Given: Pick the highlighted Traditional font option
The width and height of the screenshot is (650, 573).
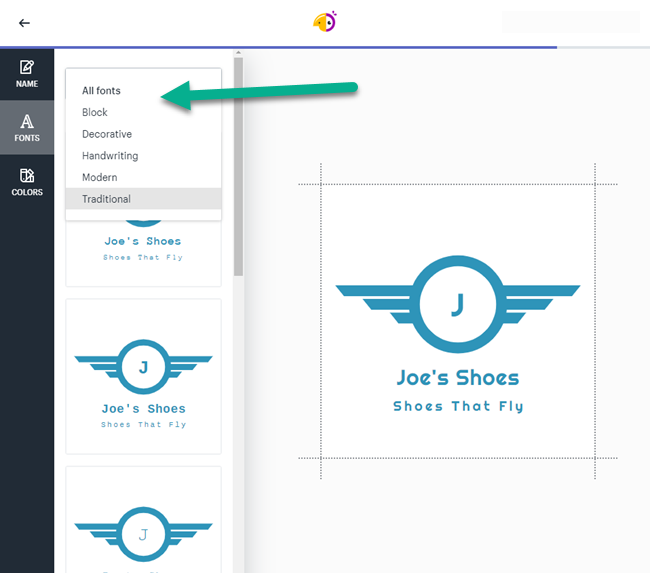Looking at the screenshot, I should coord(106,199).
